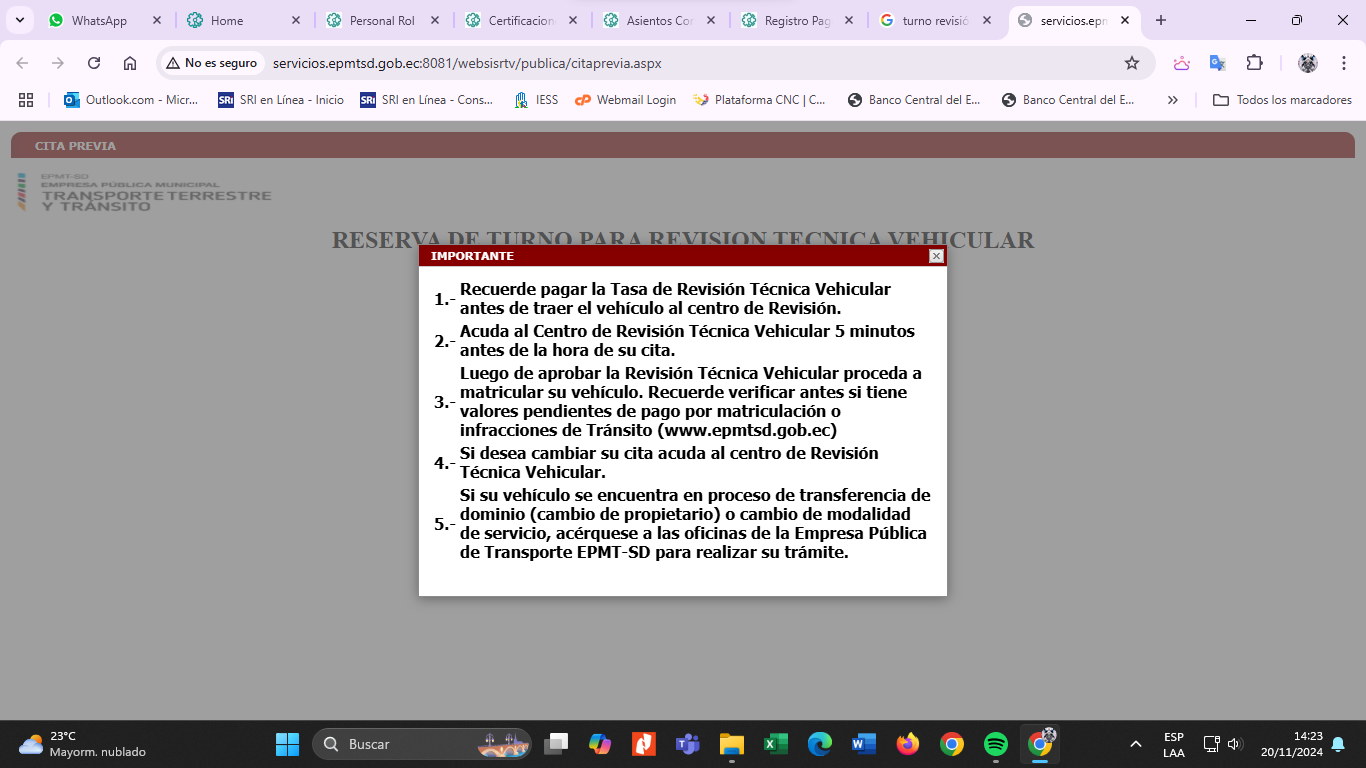Open Excel from the taskbar
This screenshot has width=1366, height=768.
(x=775, y=744)
